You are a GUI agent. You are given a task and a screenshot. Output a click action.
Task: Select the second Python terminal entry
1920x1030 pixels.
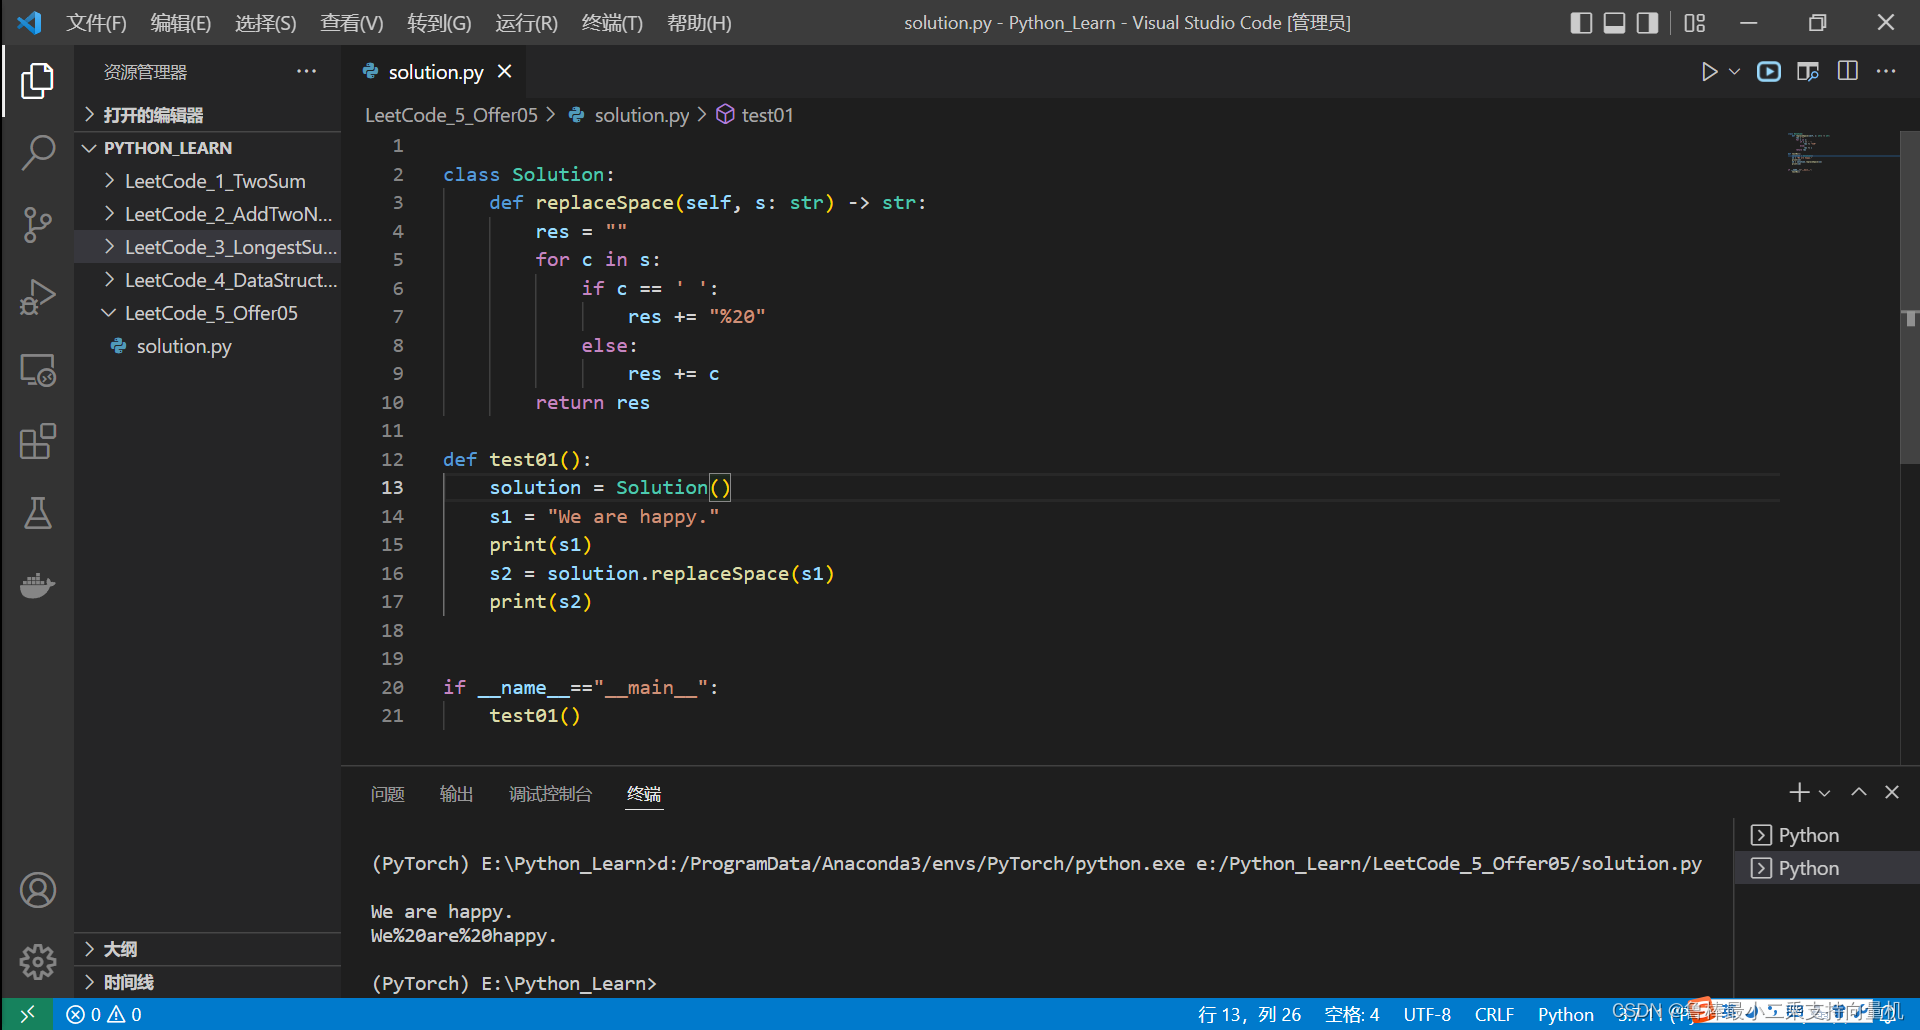pos(1827,868)
